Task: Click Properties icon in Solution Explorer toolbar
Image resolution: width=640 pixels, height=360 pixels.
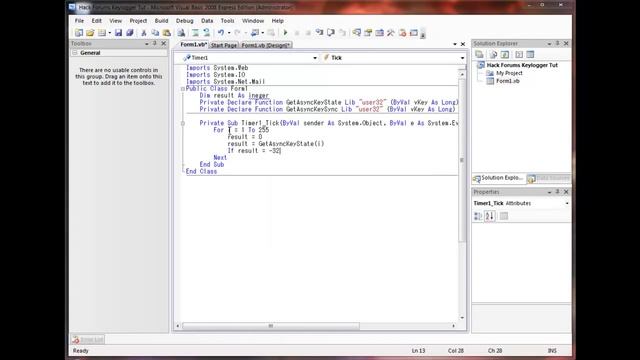Action: coord(479,54)
